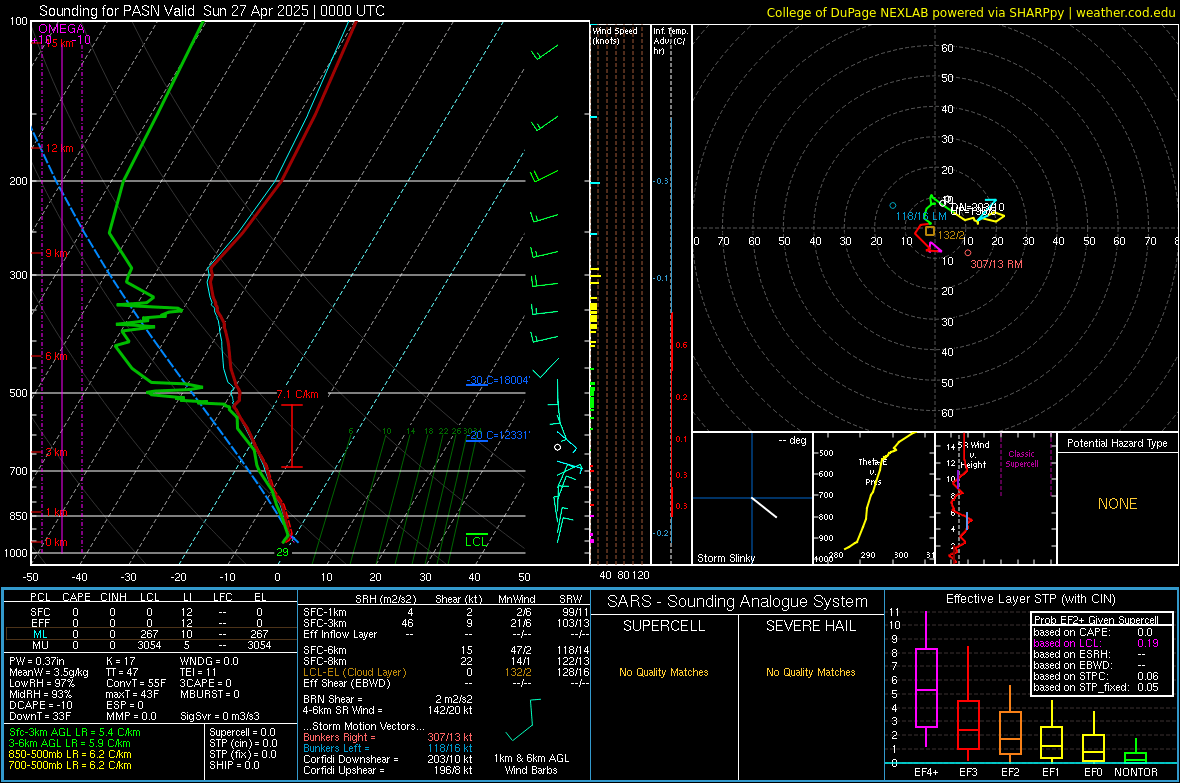Click the 'SRH (m2/s2)' column header
Viewport: 1180px width, 783px height.
tap(385, 599)
